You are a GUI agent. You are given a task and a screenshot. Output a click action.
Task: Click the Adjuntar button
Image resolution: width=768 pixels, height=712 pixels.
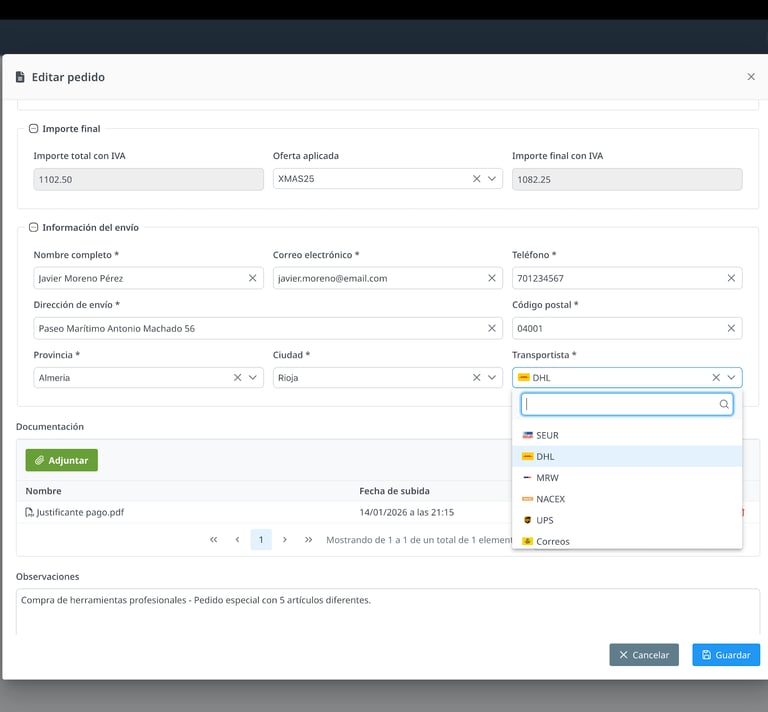tap(62, 460)
